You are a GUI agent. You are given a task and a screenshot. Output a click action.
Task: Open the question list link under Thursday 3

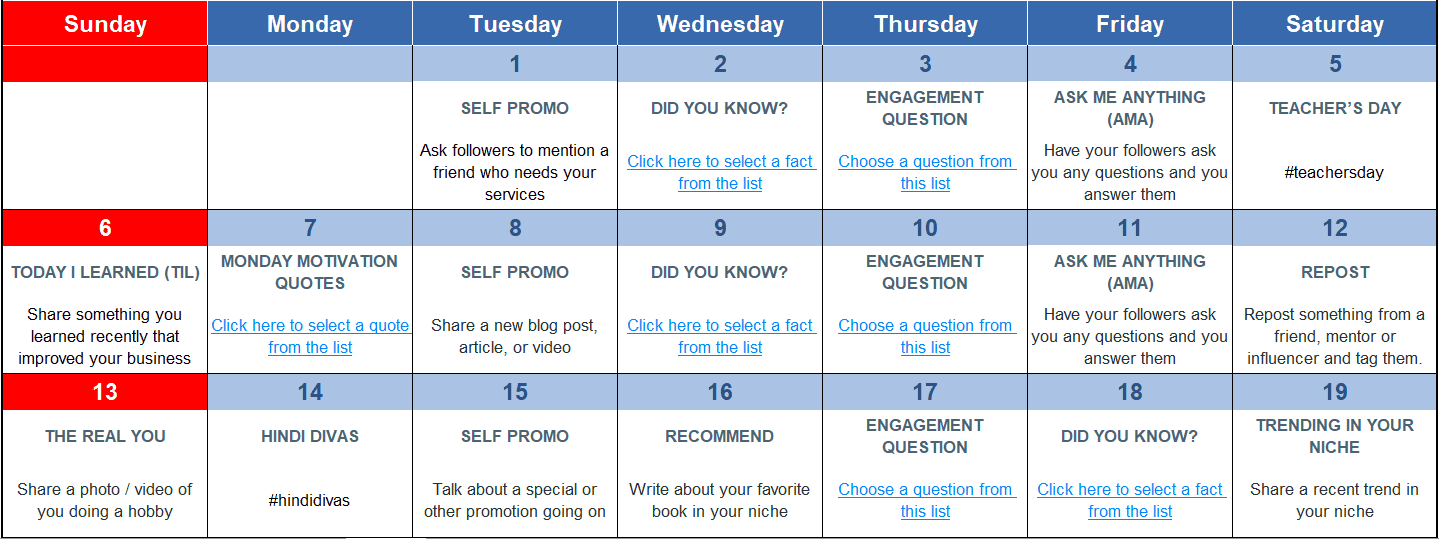point(925,172)
